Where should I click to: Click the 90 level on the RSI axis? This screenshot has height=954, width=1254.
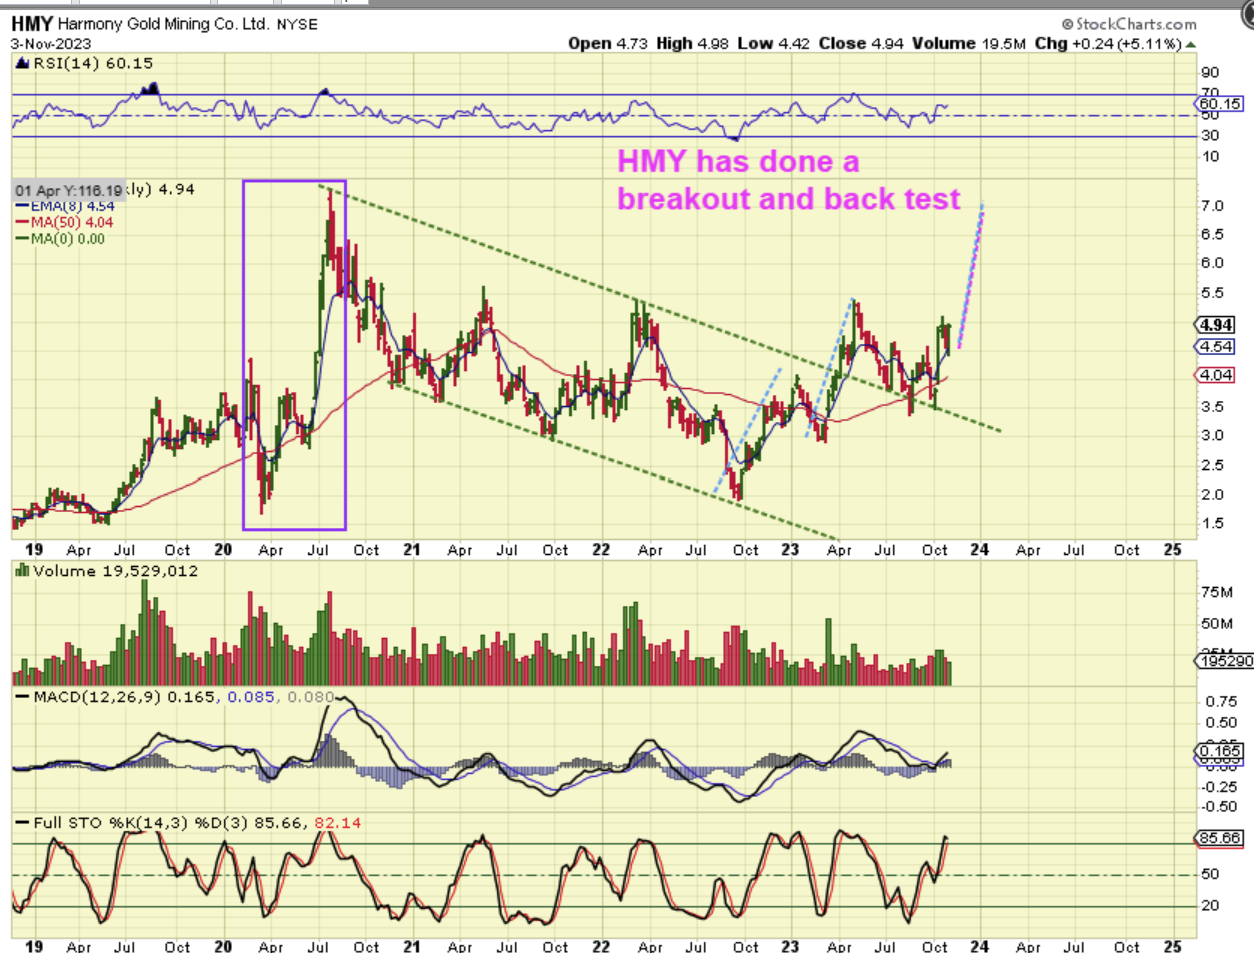[x=1210, y=72]
